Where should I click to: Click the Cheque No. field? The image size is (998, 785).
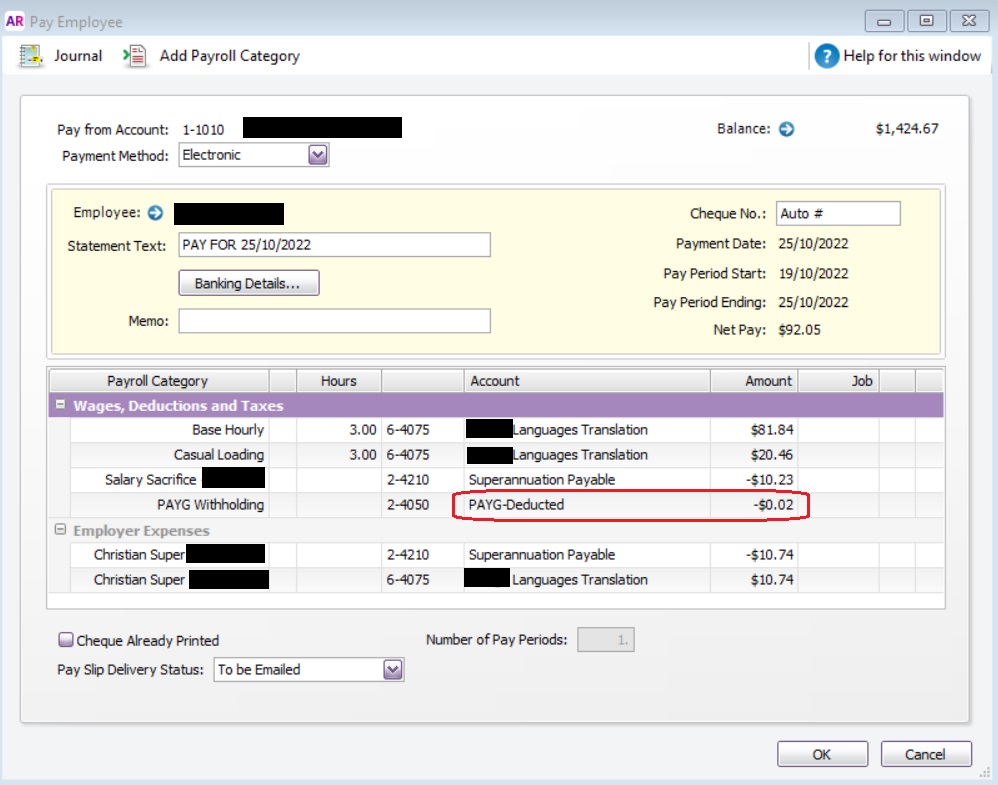tap(838, 214)
